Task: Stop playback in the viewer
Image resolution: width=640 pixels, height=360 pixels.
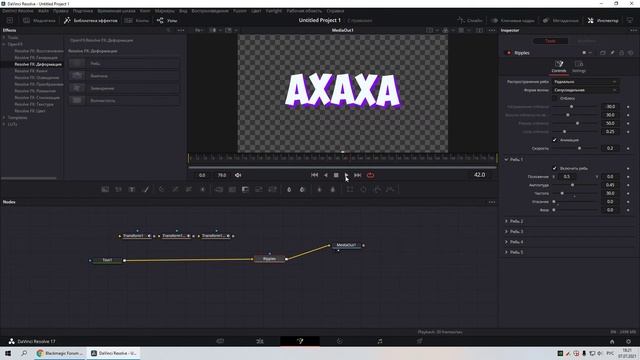Action: pos(336,175)
